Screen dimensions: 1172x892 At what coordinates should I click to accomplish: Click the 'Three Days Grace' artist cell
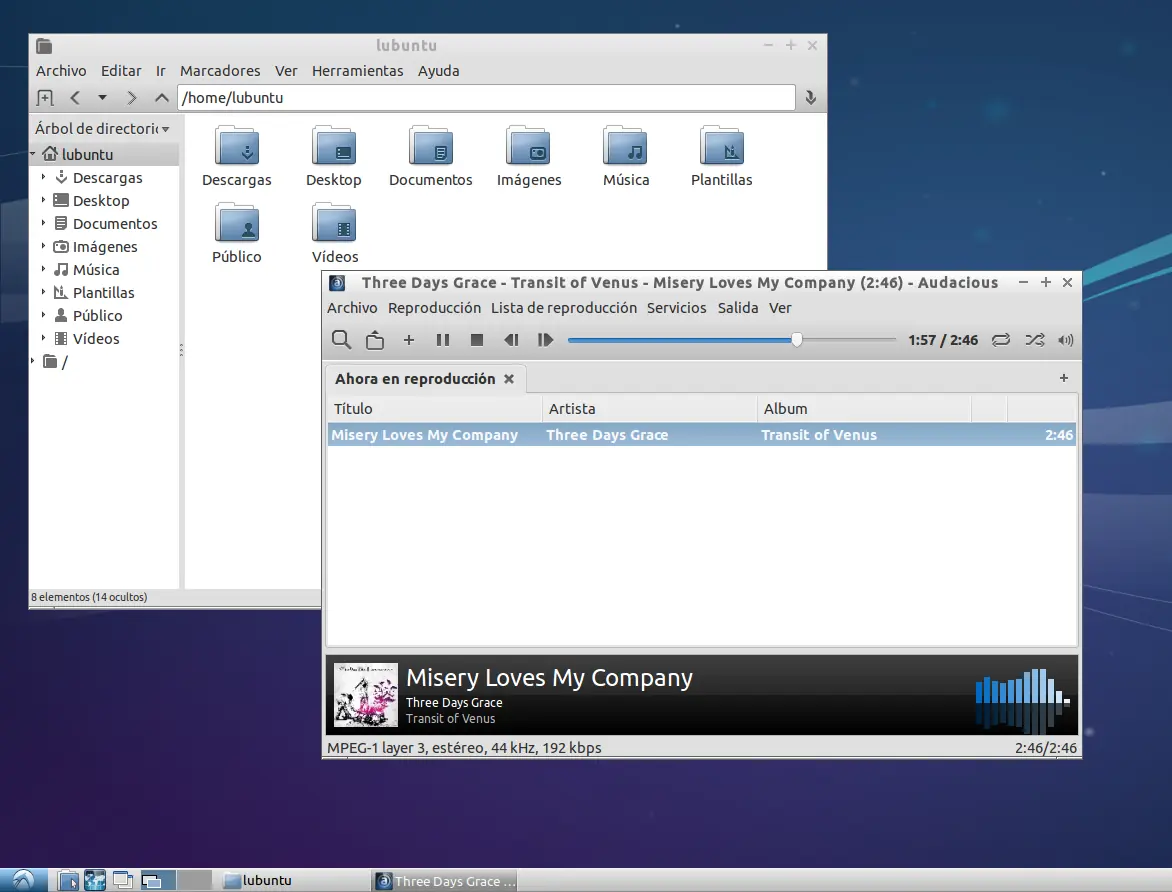click(x=607, y=435)
